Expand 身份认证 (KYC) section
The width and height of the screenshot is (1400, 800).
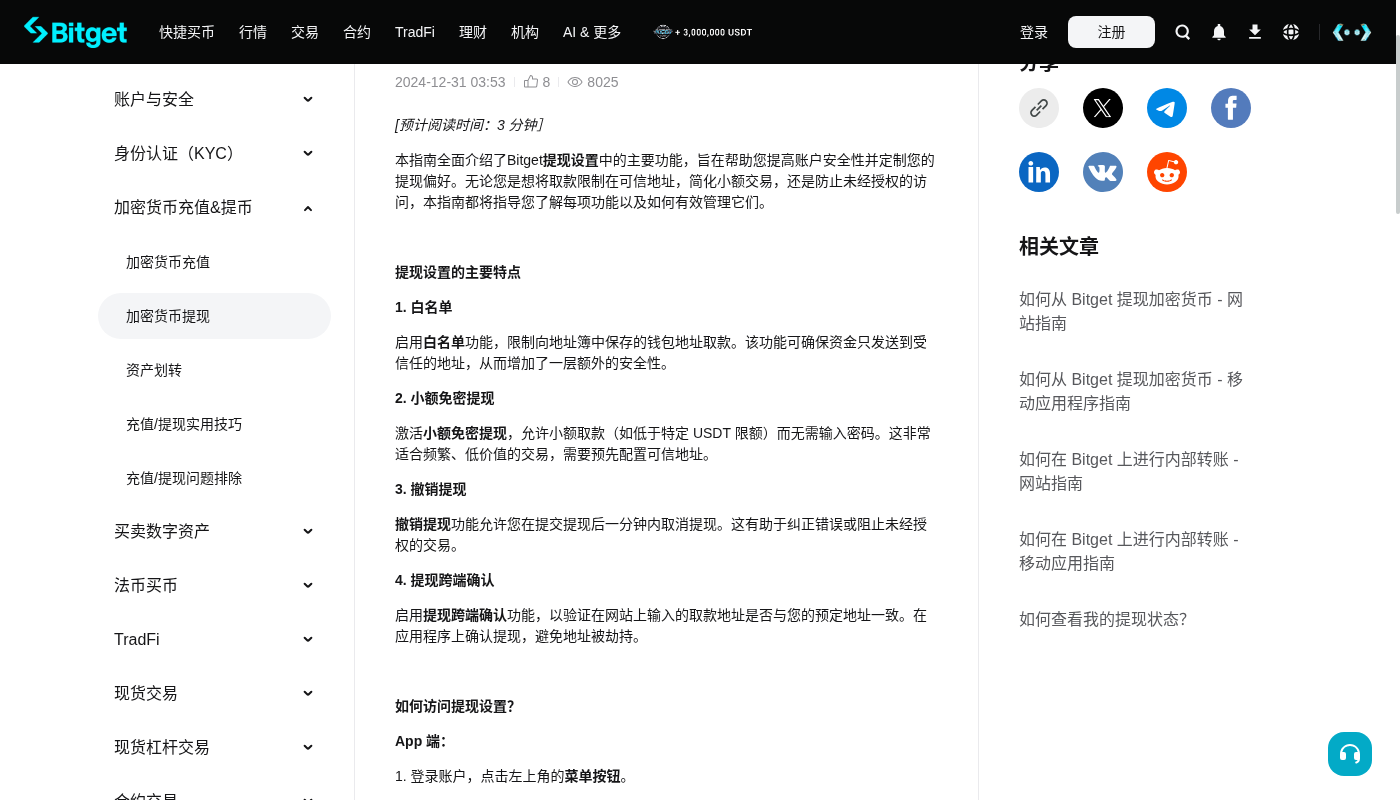click(x=214, y=153)
